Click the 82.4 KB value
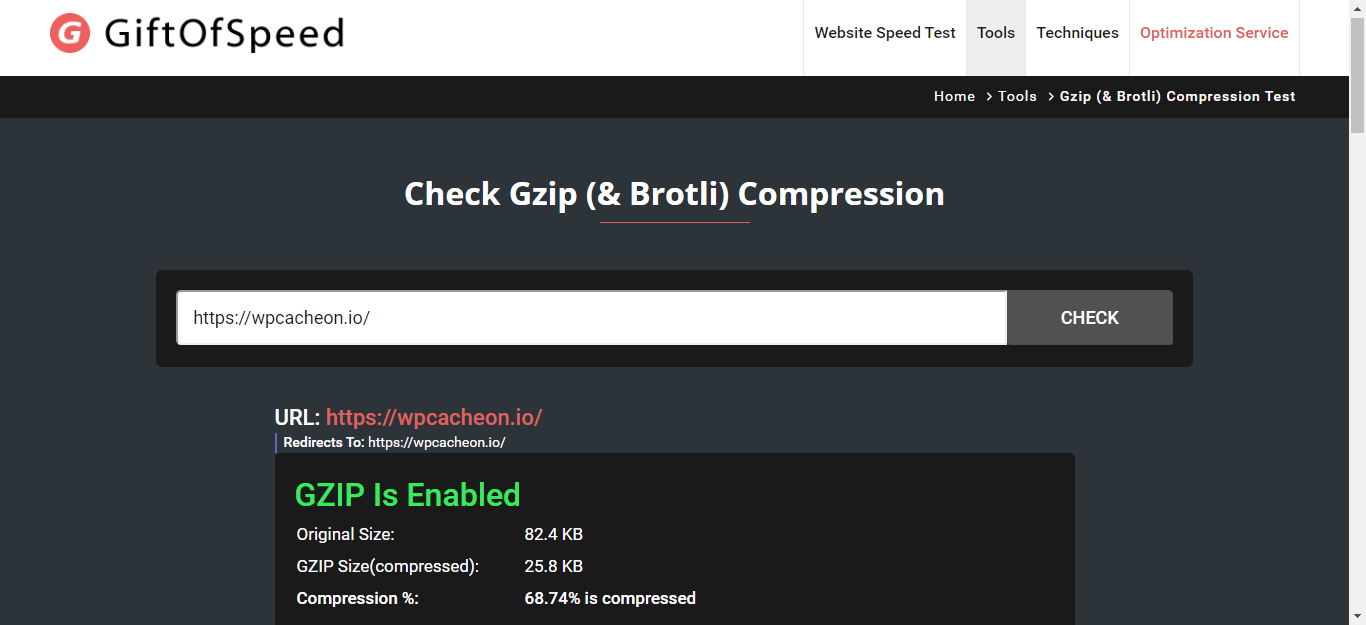Screen dimensions: 1366x625 click(554, 534)
